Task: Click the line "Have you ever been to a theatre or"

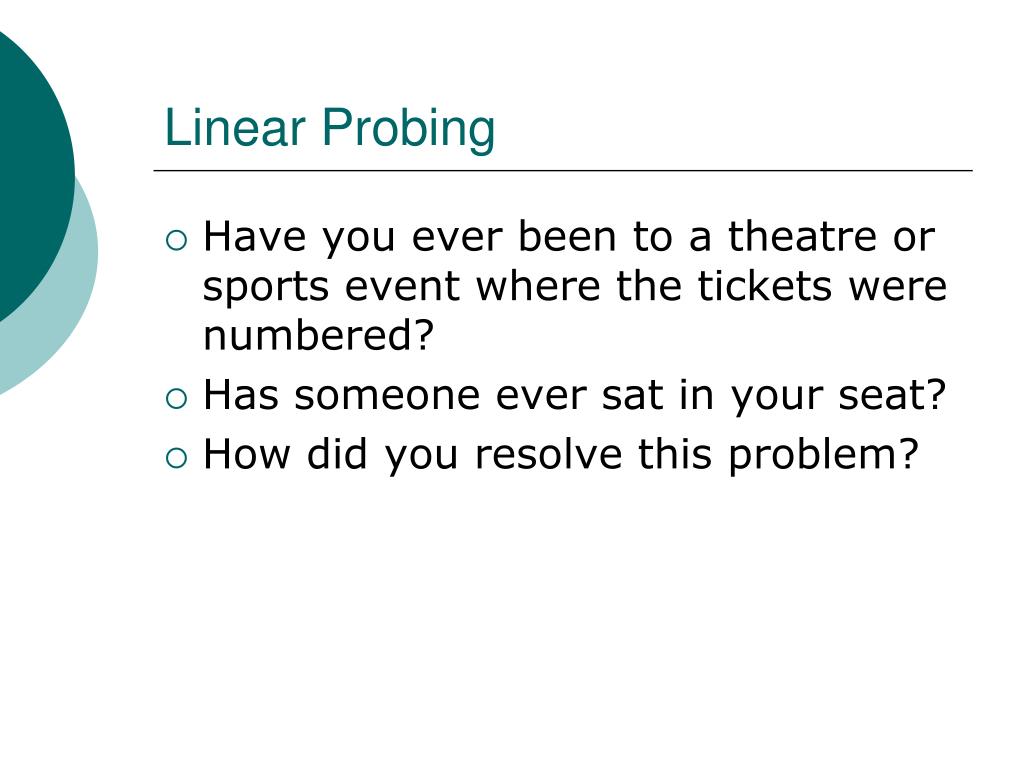Action: (x=569, y=236)
